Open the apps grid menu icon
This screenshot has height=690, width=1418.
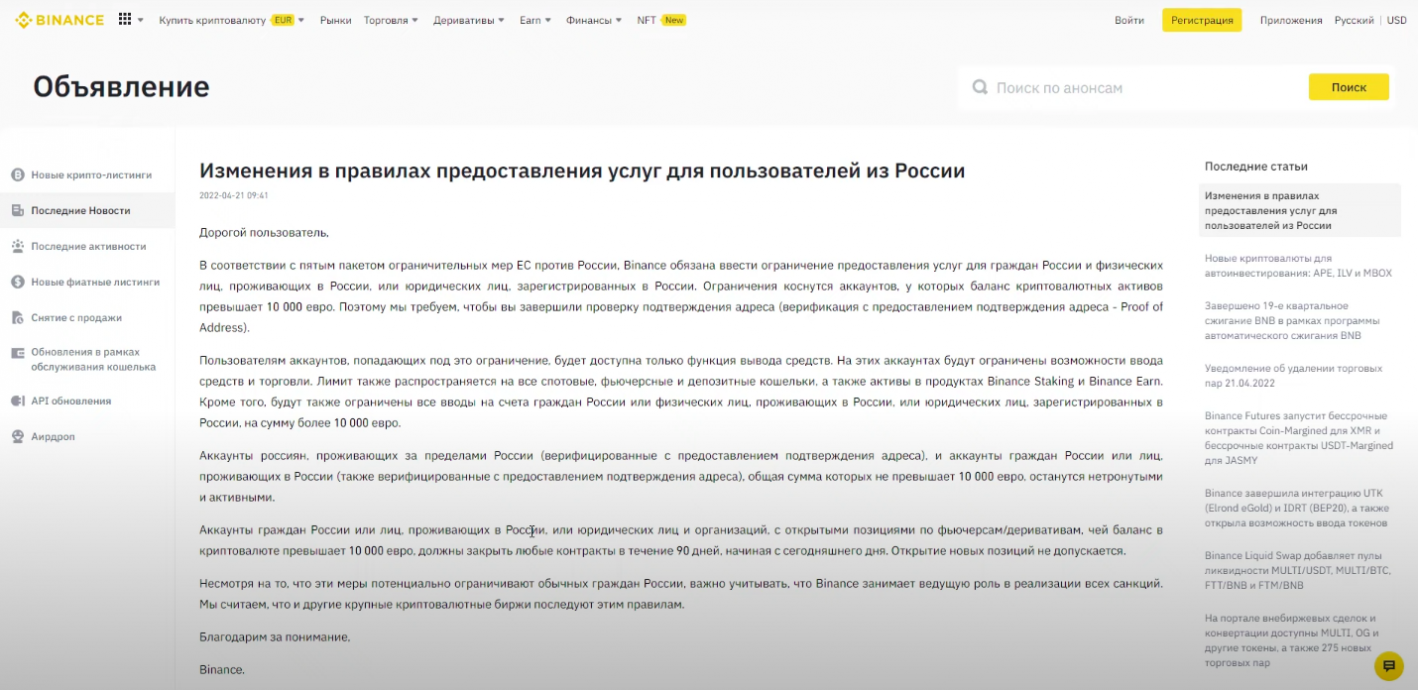click(x=125, y=19)
